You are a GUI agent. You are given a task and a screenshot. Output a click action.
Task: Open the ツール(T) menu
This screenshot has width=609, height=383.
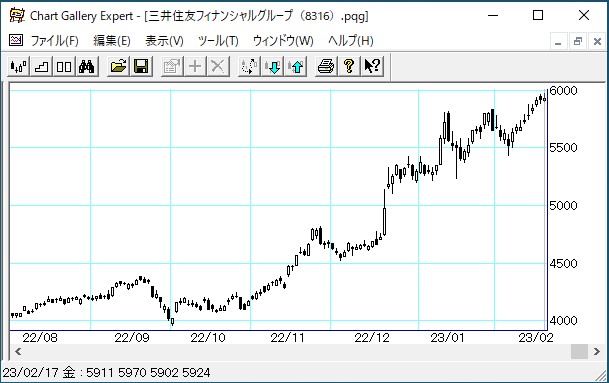tap(218, 40)
